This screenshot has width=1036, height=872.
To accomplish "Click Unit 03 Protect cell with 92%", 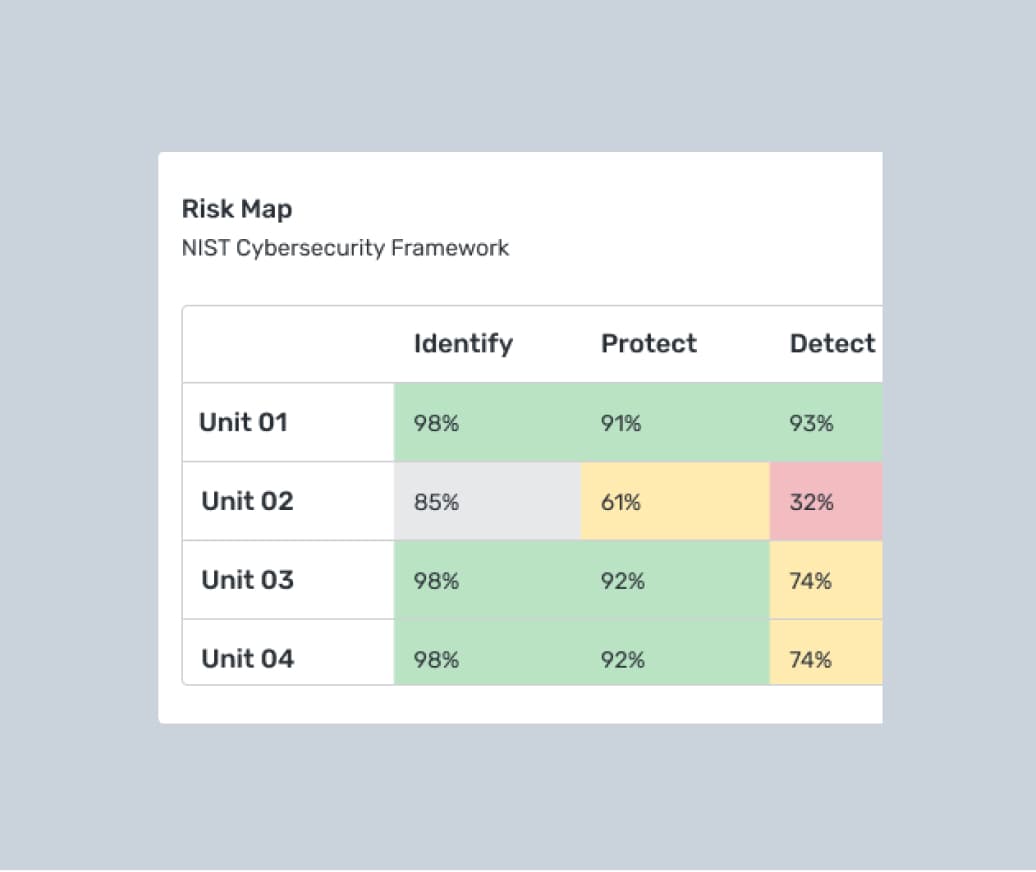I will tap(675, 580).
